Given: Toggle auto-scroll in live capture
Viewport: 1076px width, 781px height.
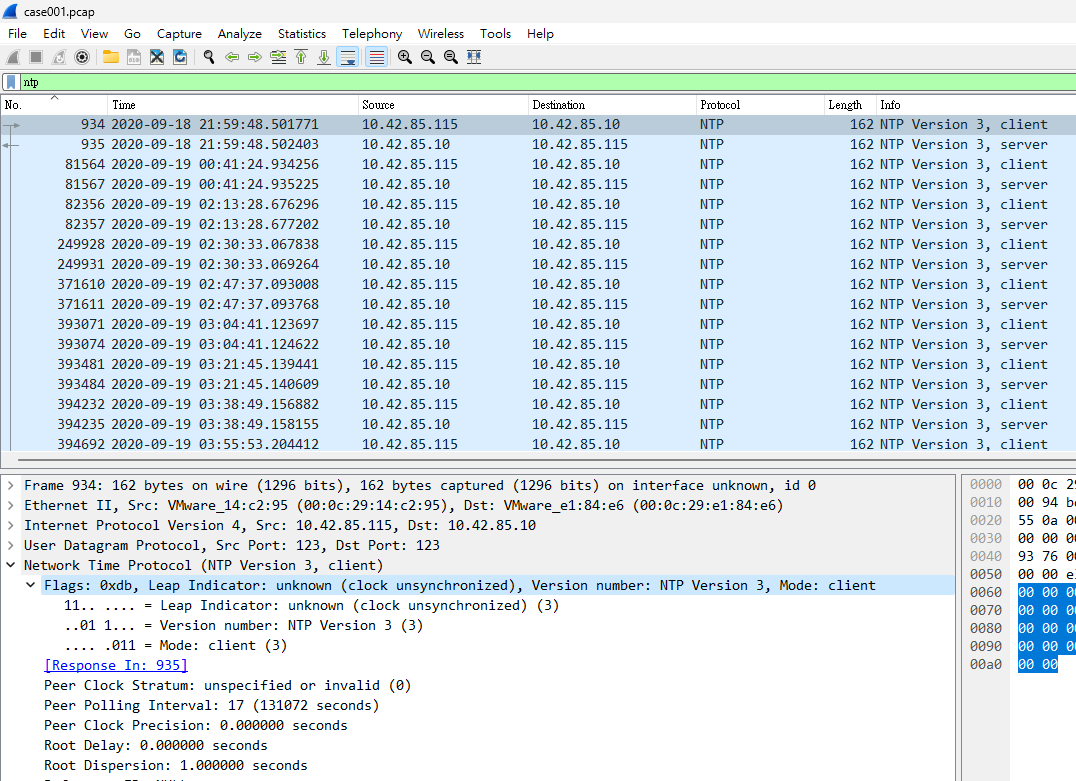Looking at the screenshot, I should 348,57.
